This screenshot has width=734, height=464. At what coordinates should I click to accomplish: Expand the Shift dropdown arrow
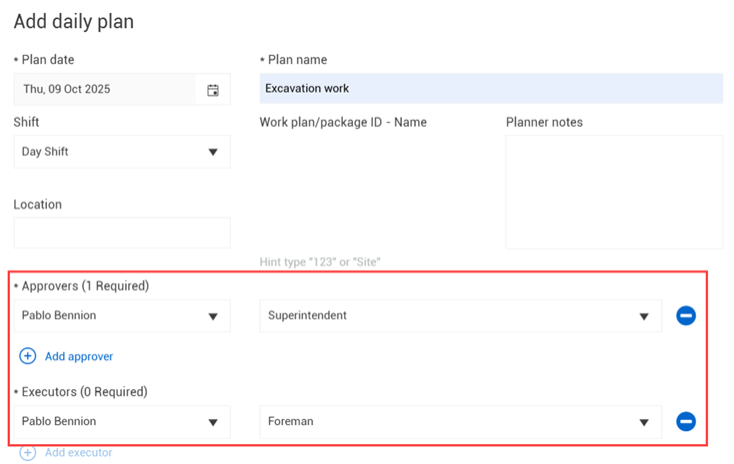tap(213, 152)
